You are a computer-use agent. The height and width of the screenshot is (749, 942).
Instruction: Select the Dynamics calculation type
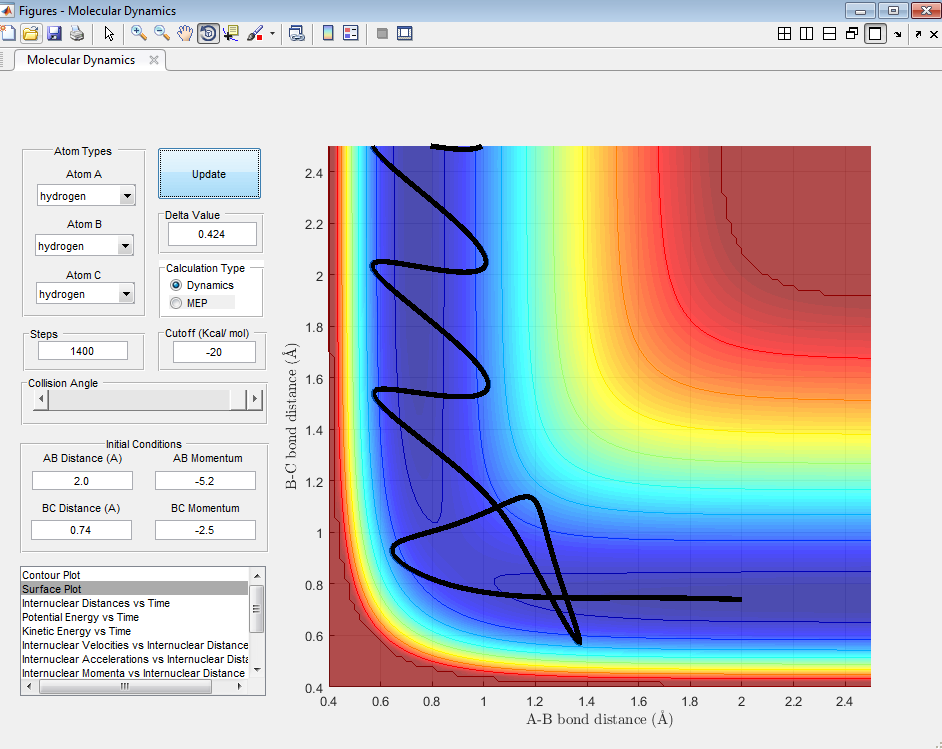point(177,285)
